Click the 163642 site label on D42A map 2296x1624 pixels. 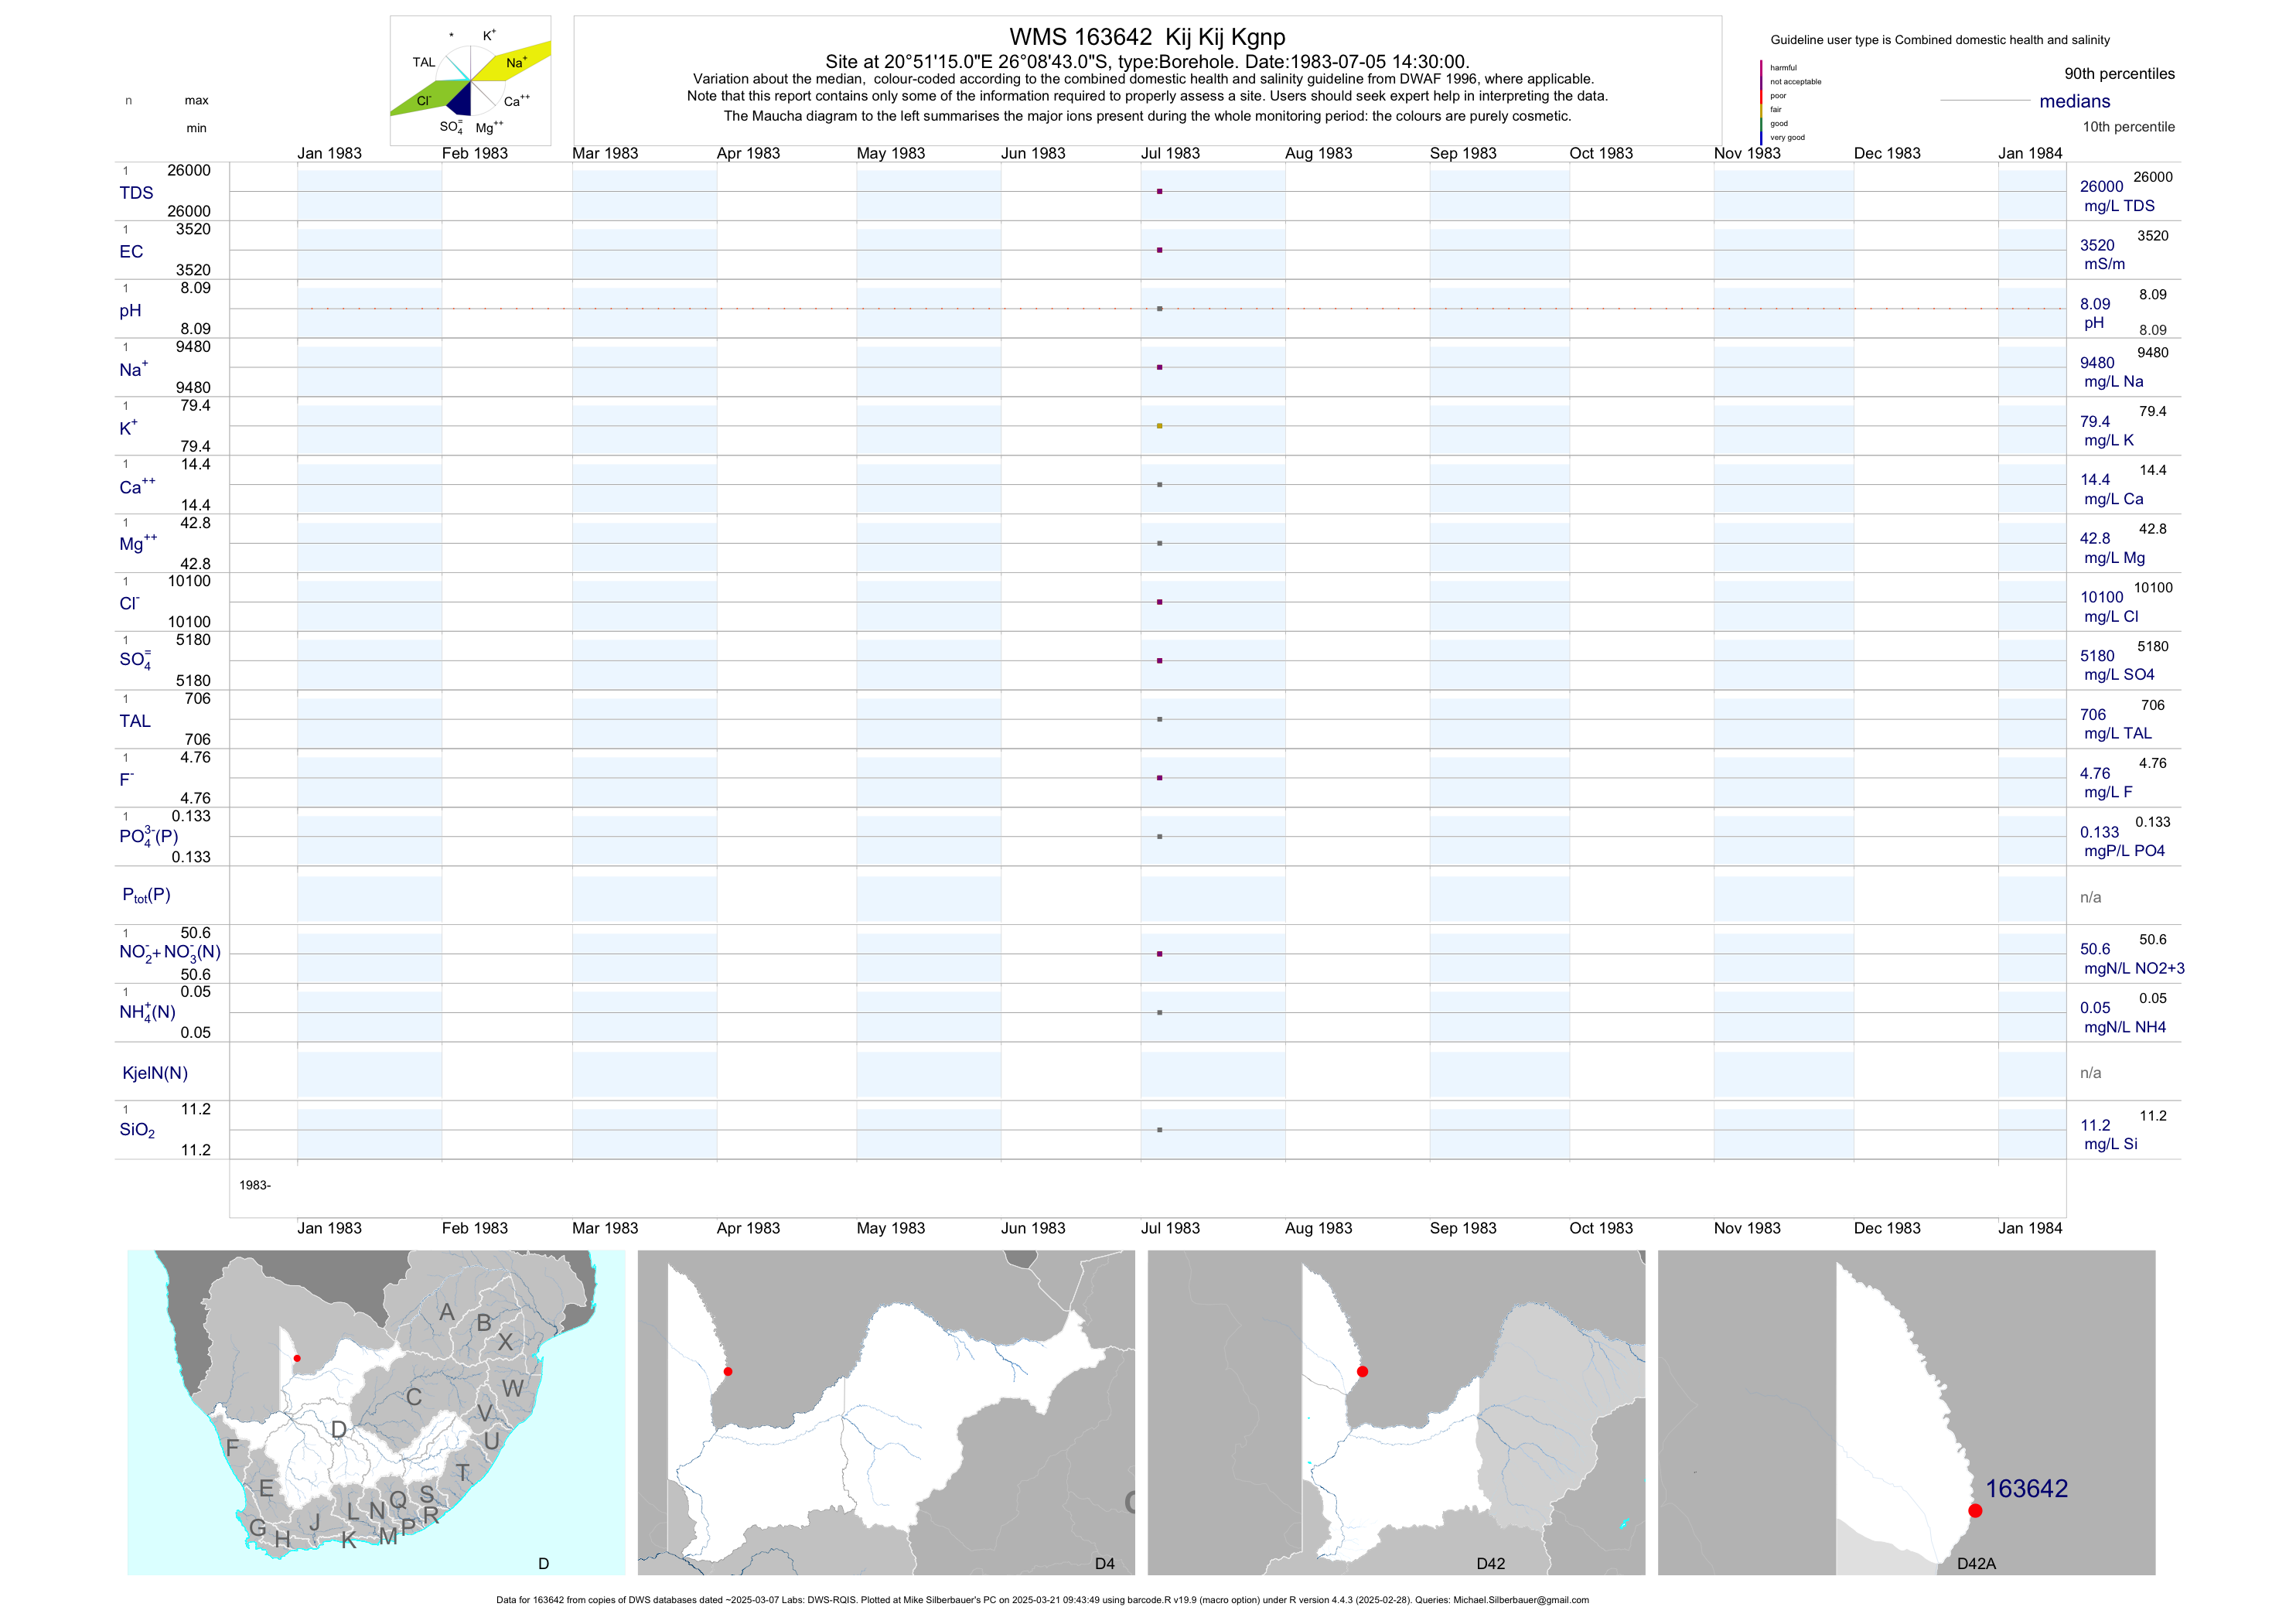click(2026, 1488)
